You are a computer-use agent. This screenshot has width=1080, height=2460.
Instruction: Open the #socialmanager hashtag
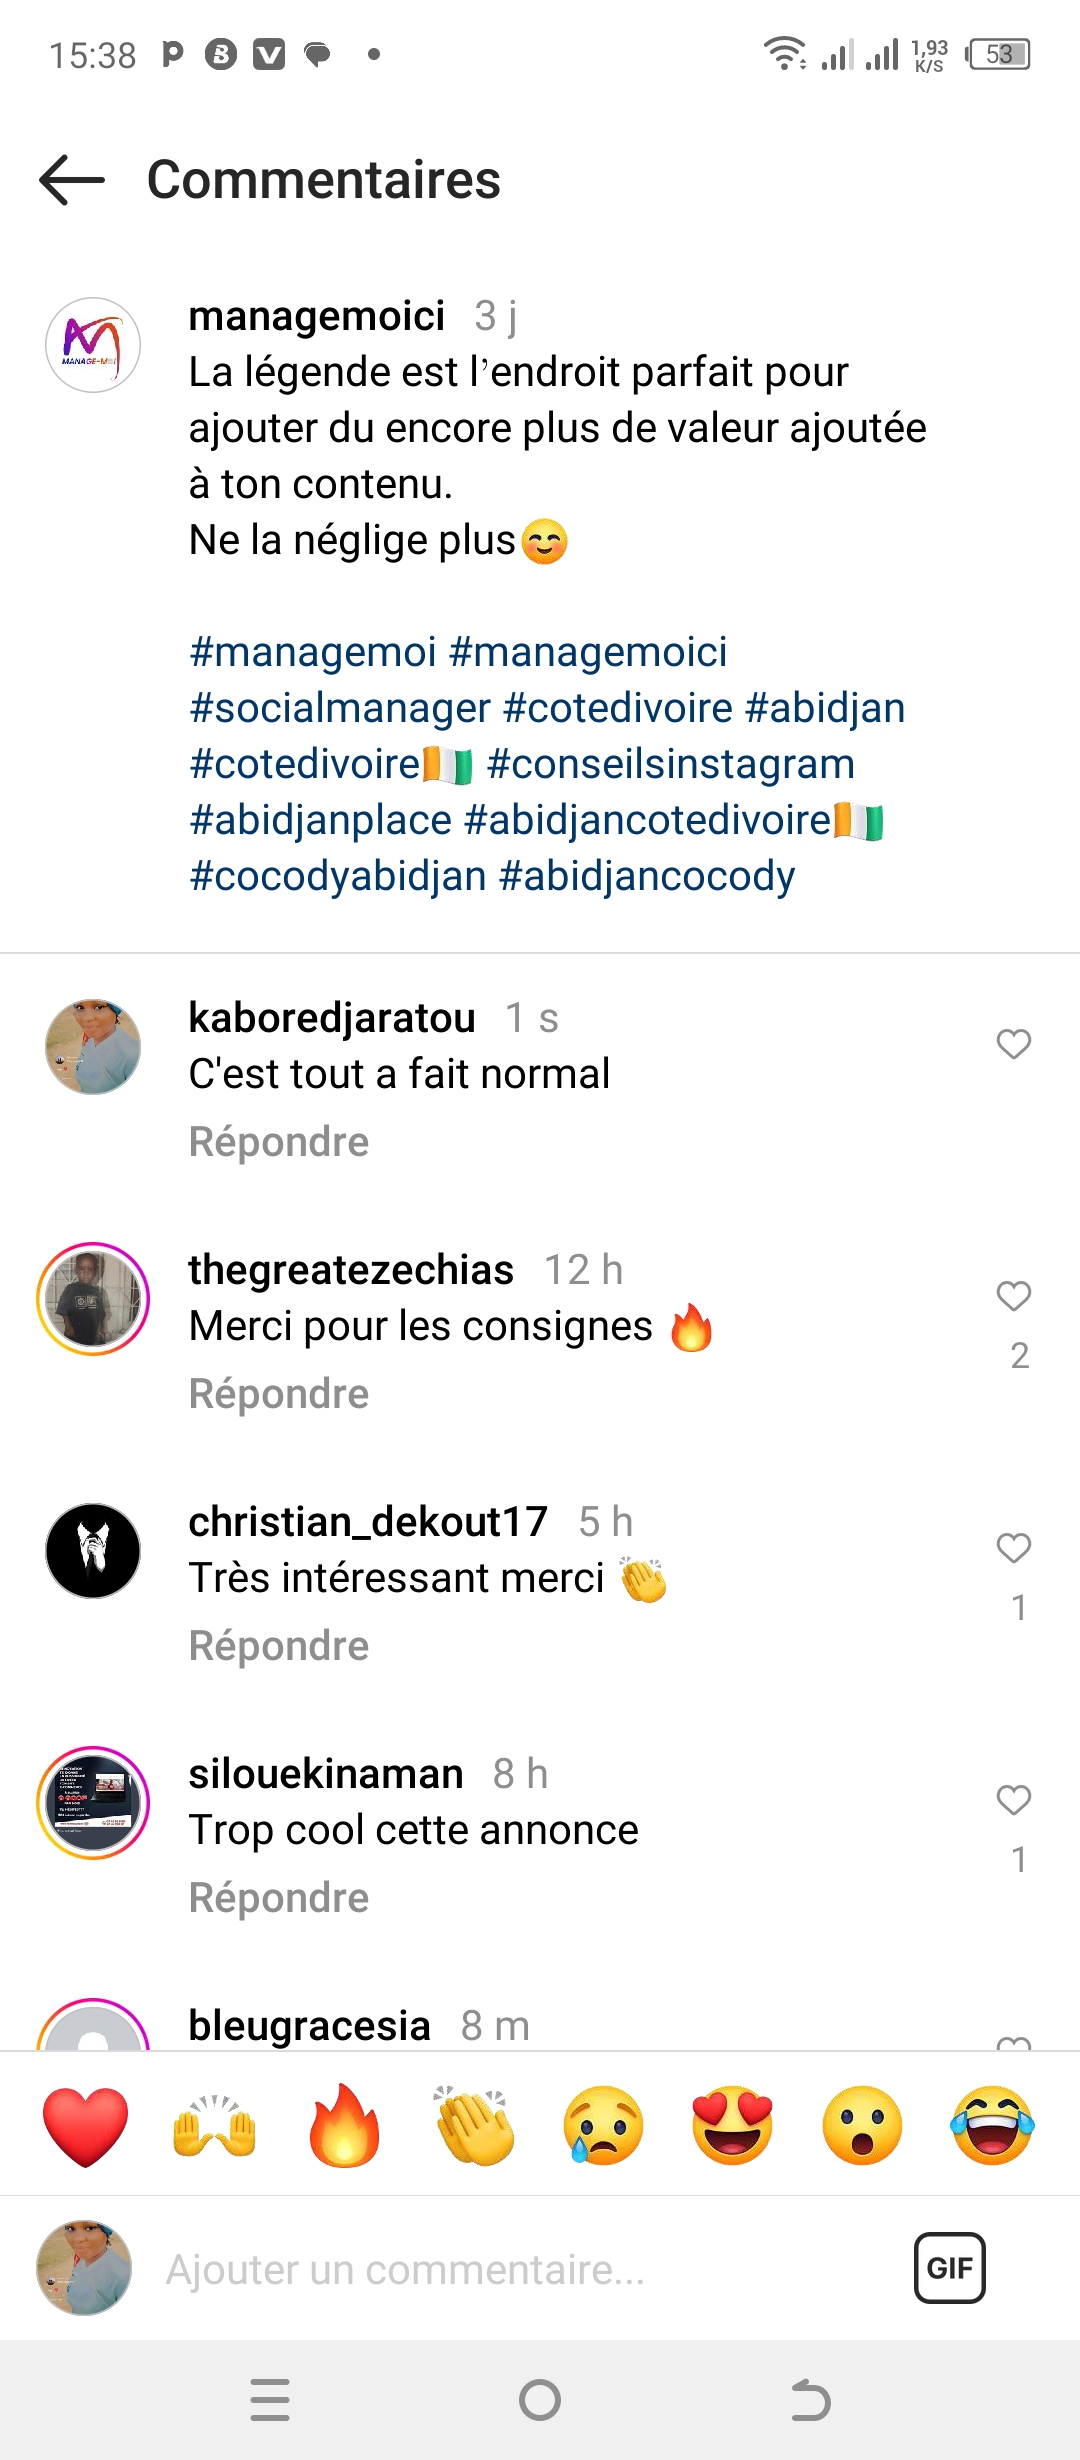(340, 708)
